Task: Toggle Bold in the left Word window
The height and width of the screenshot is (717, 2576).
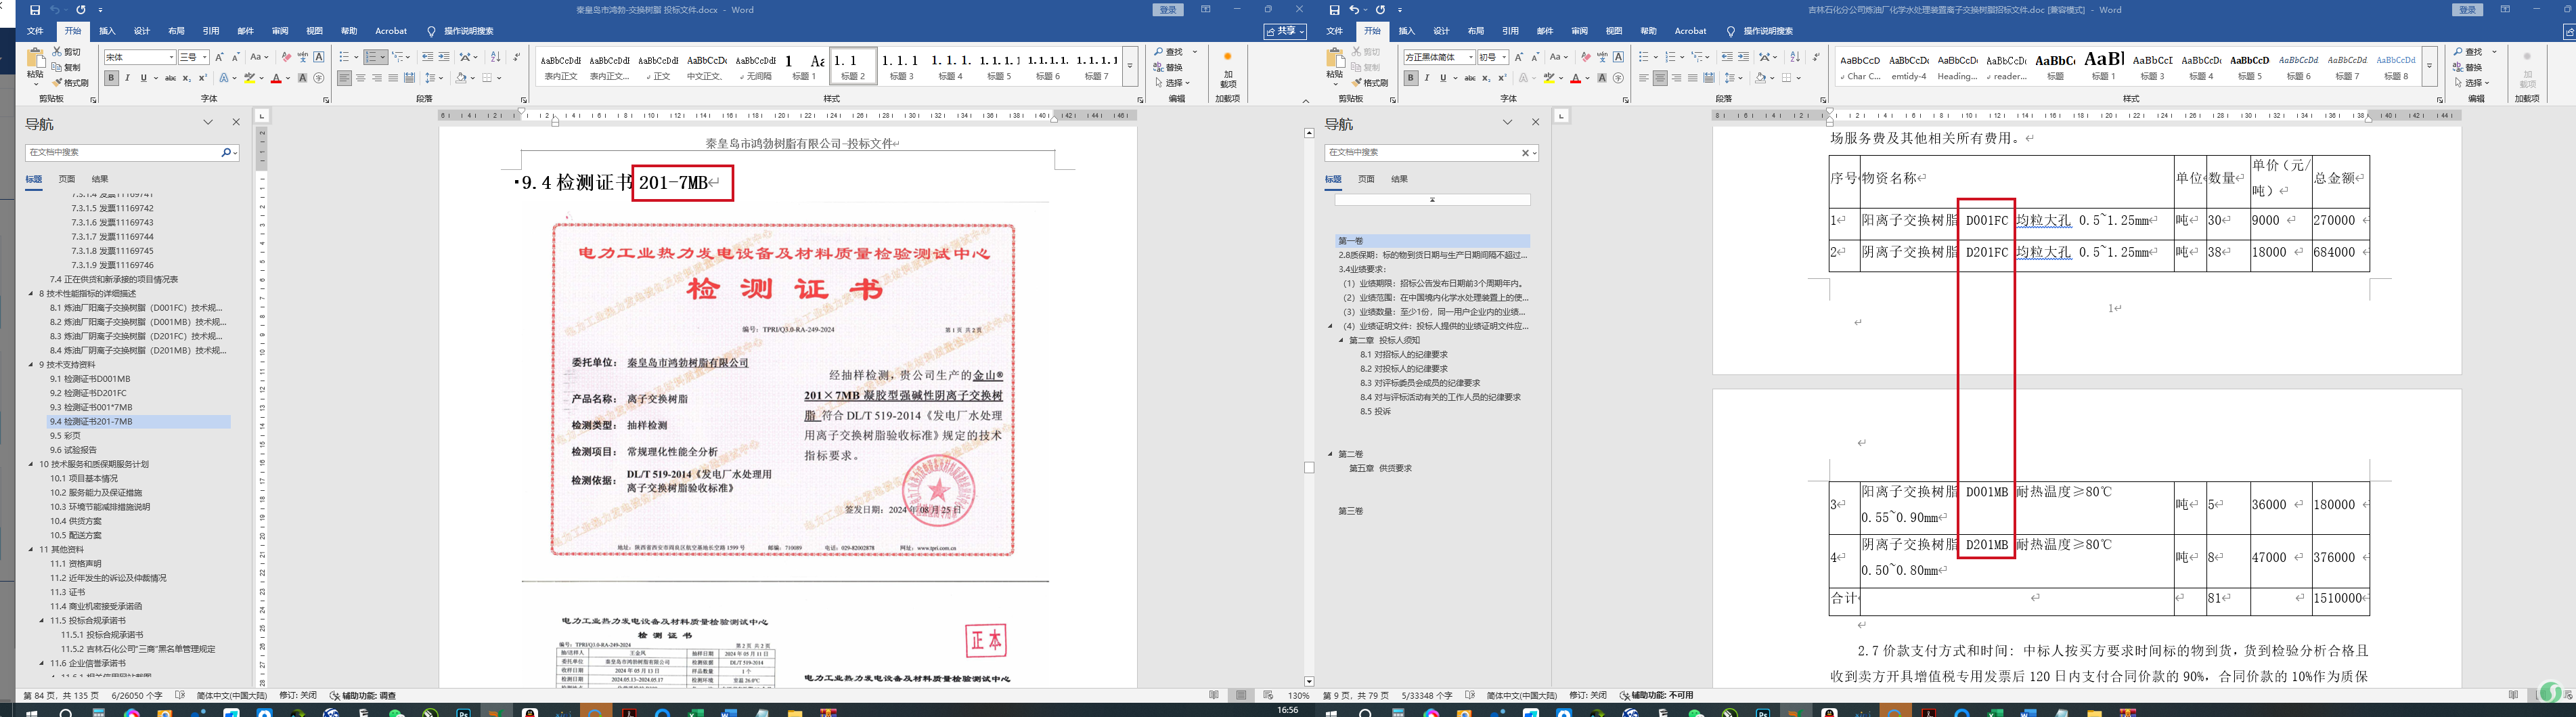Action: (111, 78)
